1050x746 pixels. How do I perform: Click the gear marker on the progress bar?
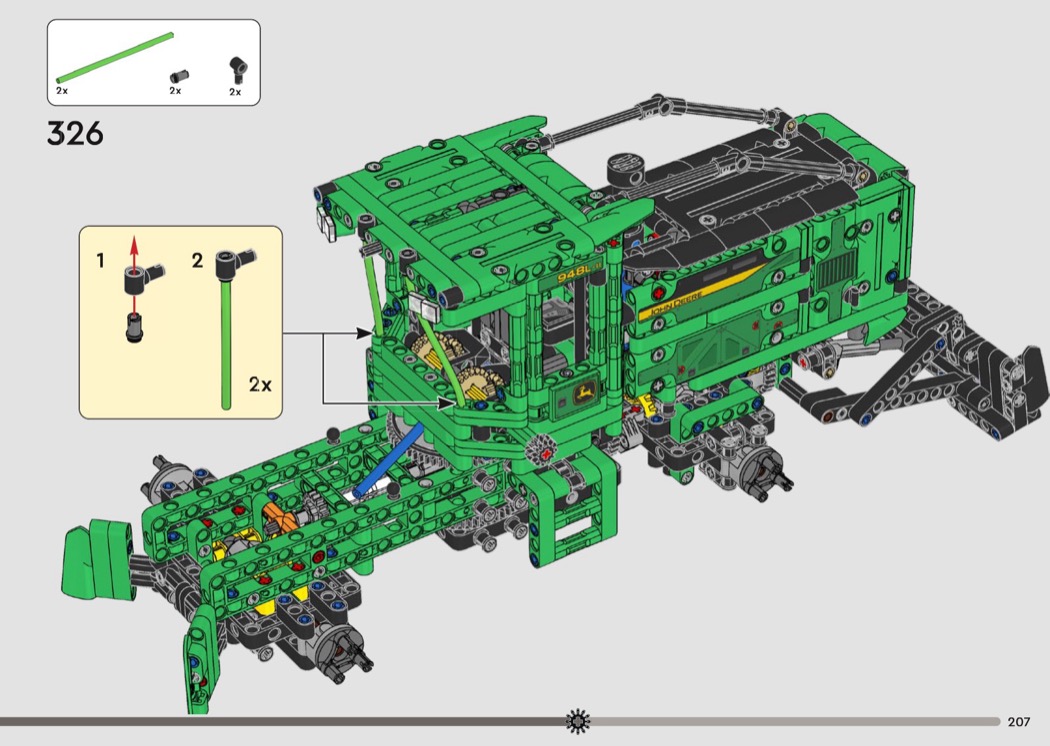tap(578, 720)
